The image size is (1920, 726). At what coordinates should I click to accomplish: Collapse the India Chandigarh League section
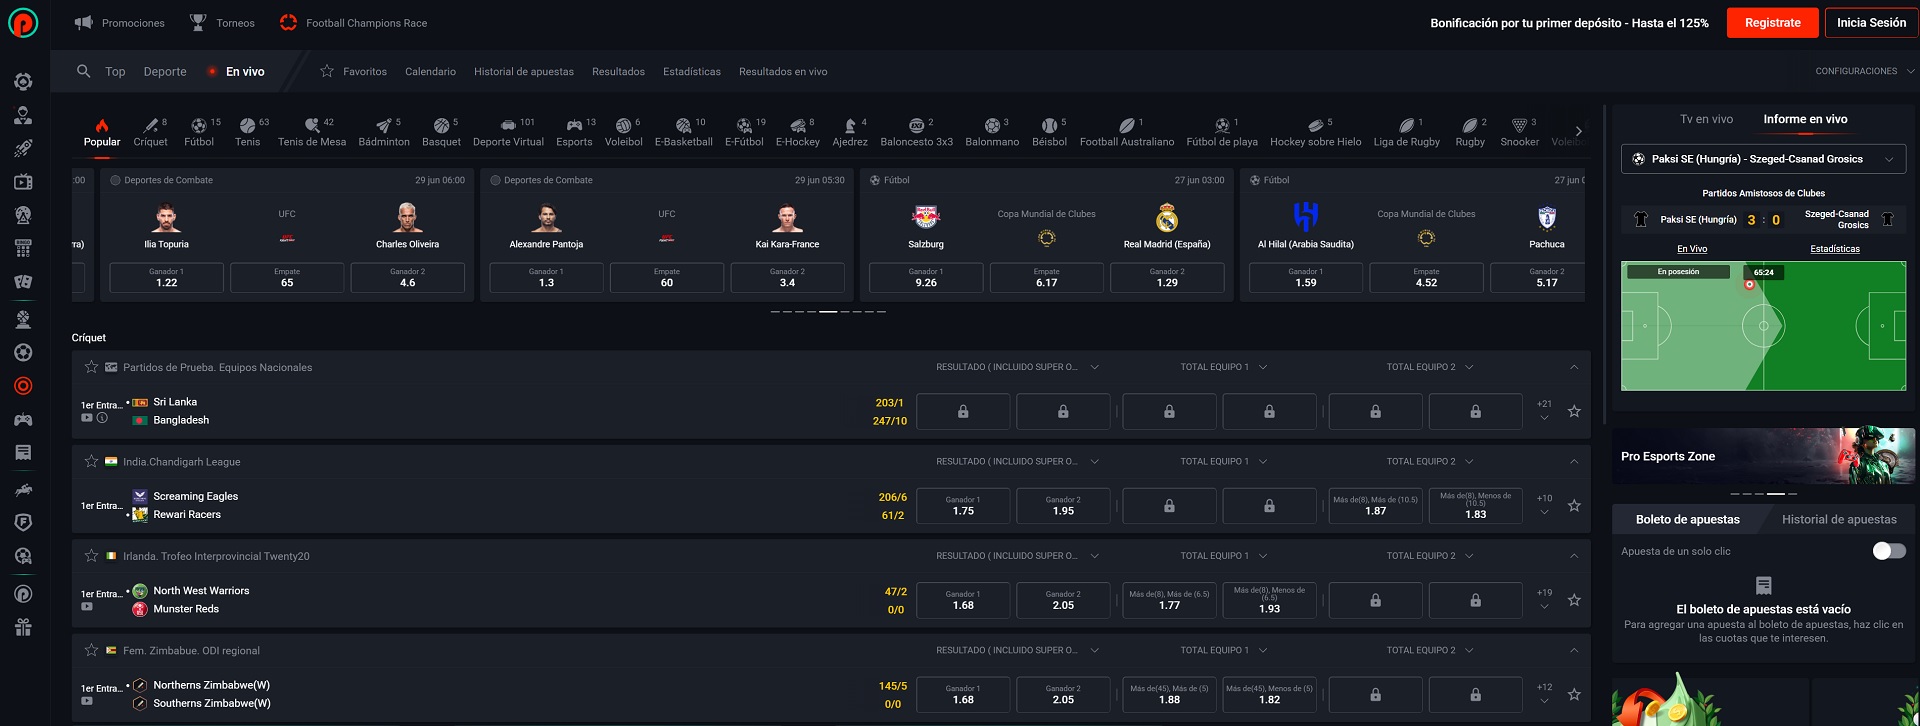click(x=1574, y=461)
